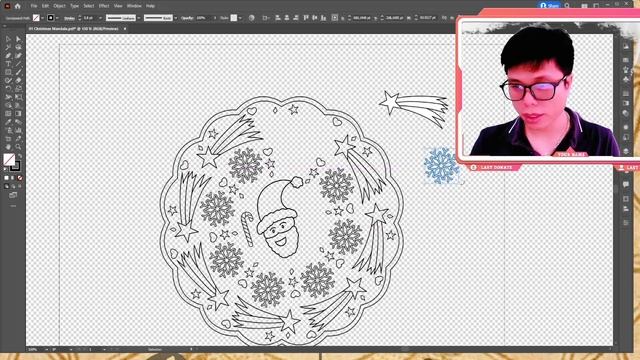The height and width of the screenshot is (360, 640).
Task: Choose the Free Transform tool
Action: tap(18, 97)
